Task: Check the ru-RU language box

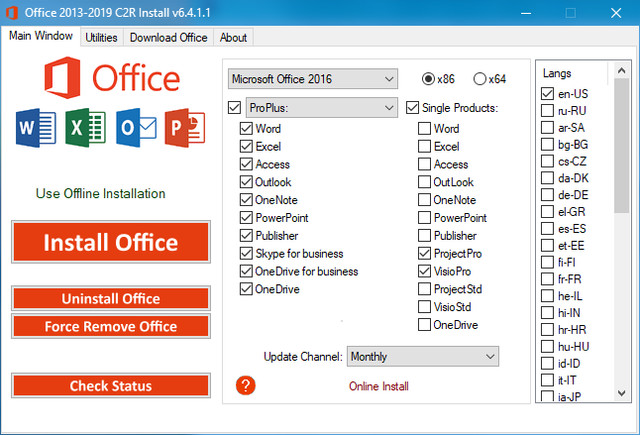Action: click(547, 110)
